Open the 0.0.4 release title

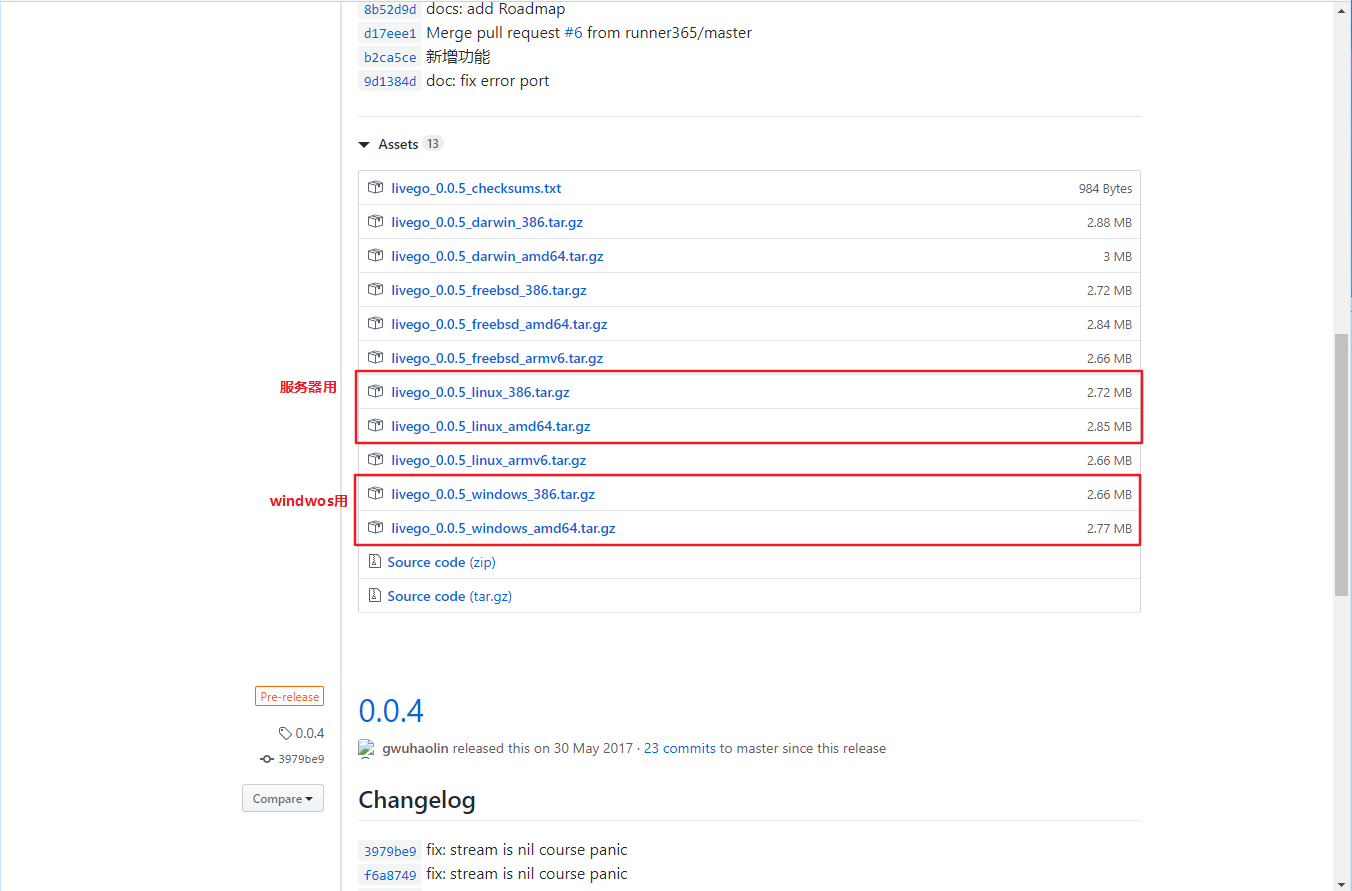click(391, 711)
